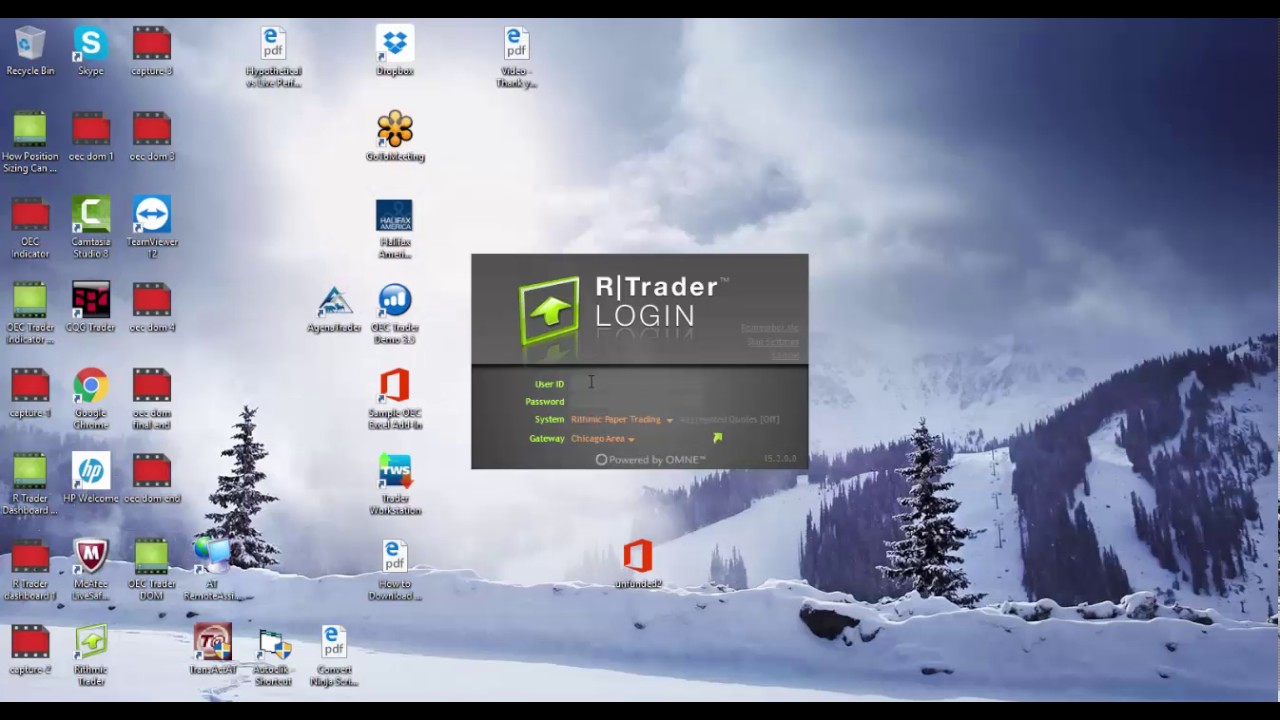This screenshot has width=1280, height=720.
Task: Launch CQG Trader
Action: click(x=91, y=308)
